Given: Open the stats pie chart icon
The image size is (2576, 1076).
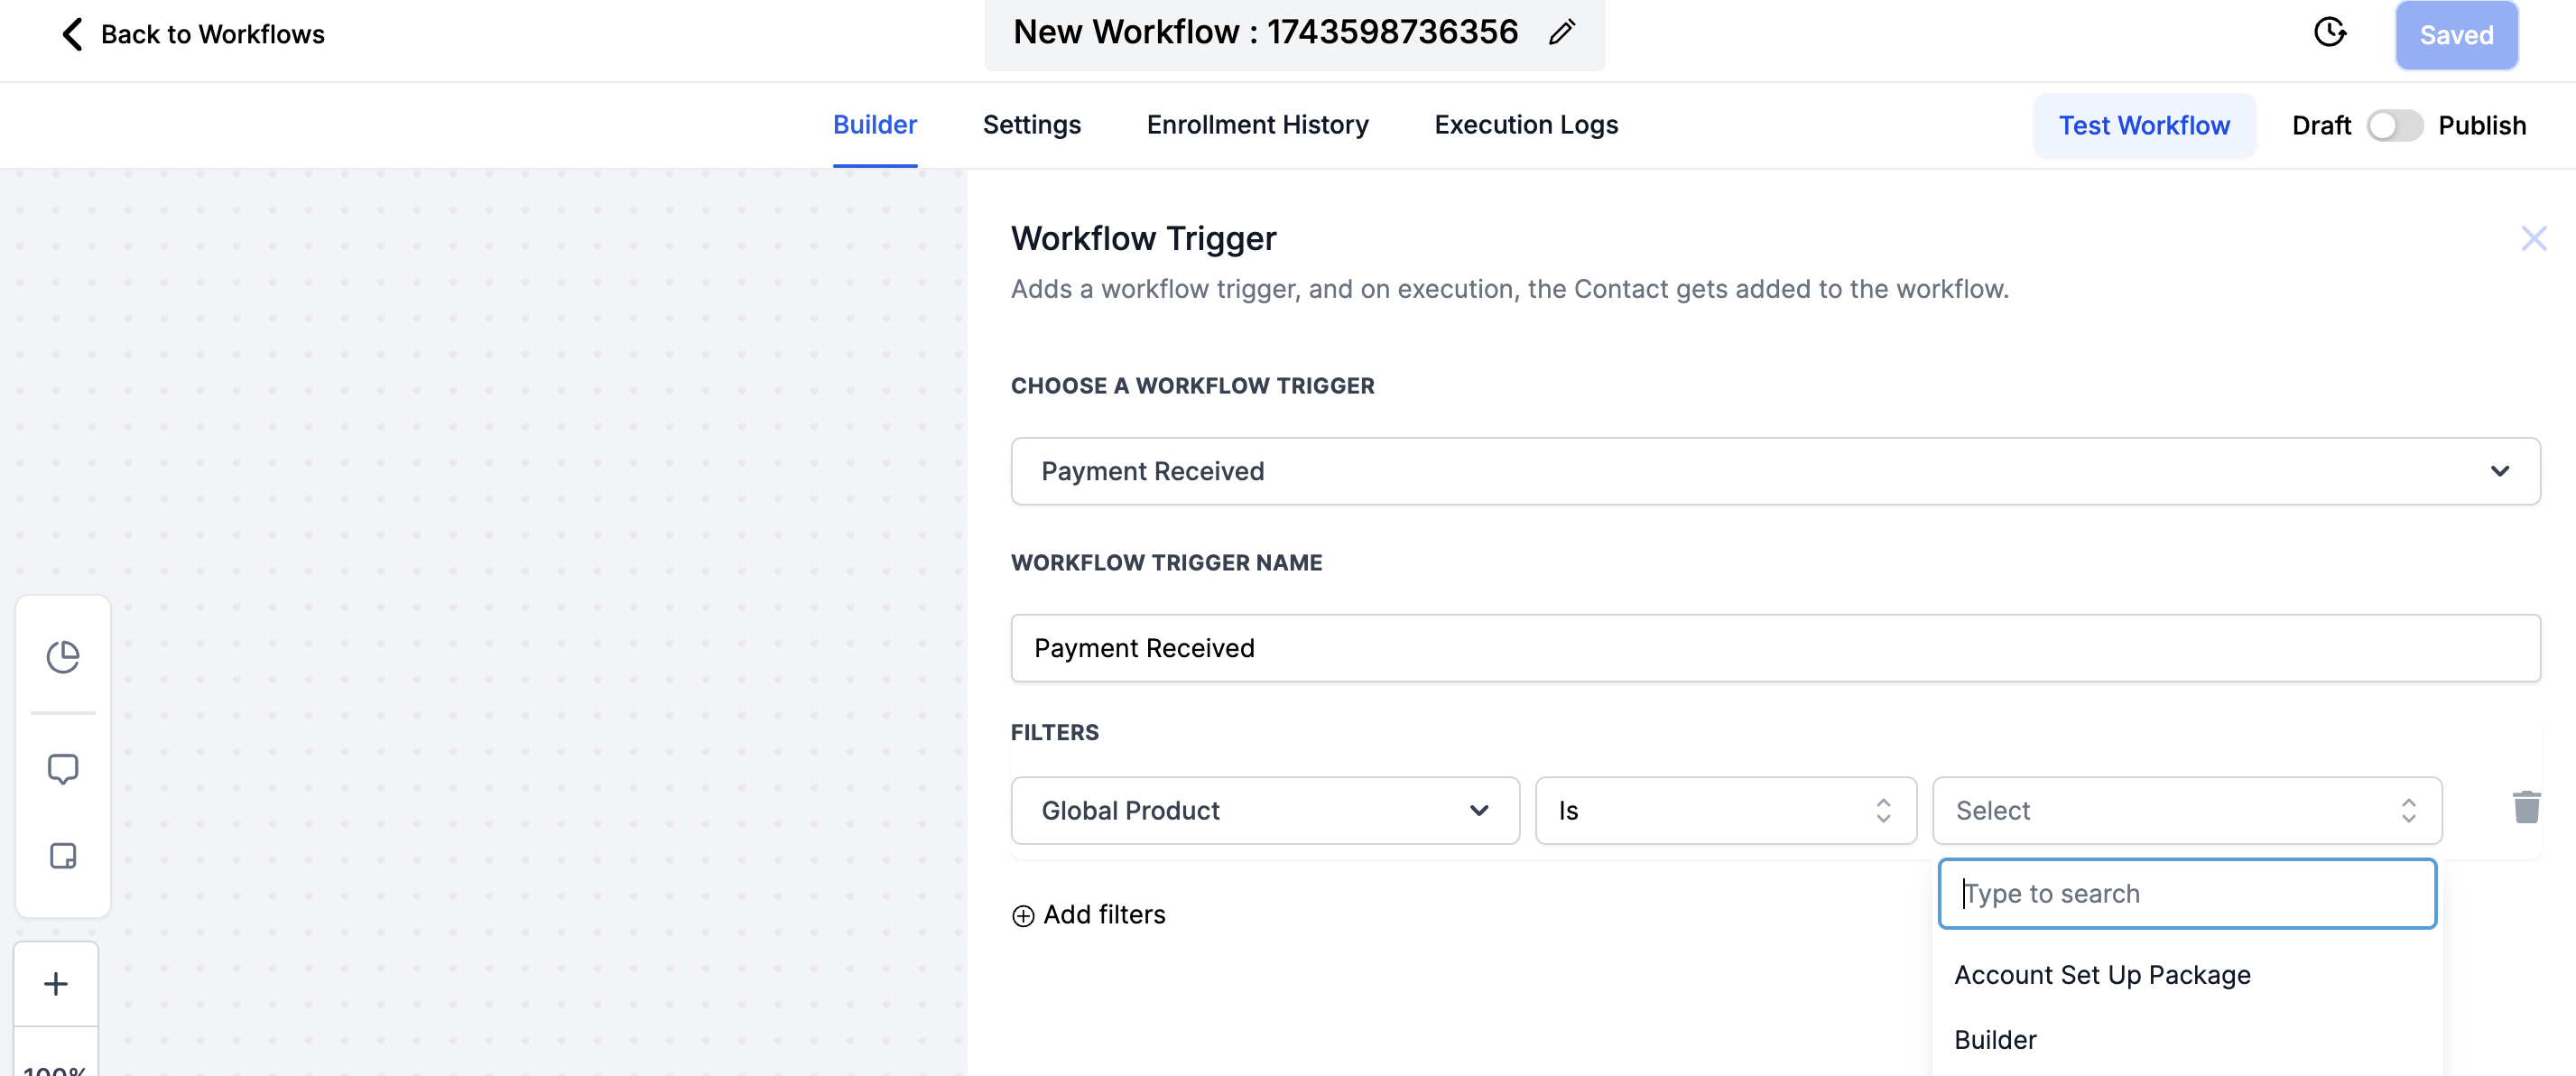Looking at the screenshot, I should pyautogui.click(x=63, y=657).
